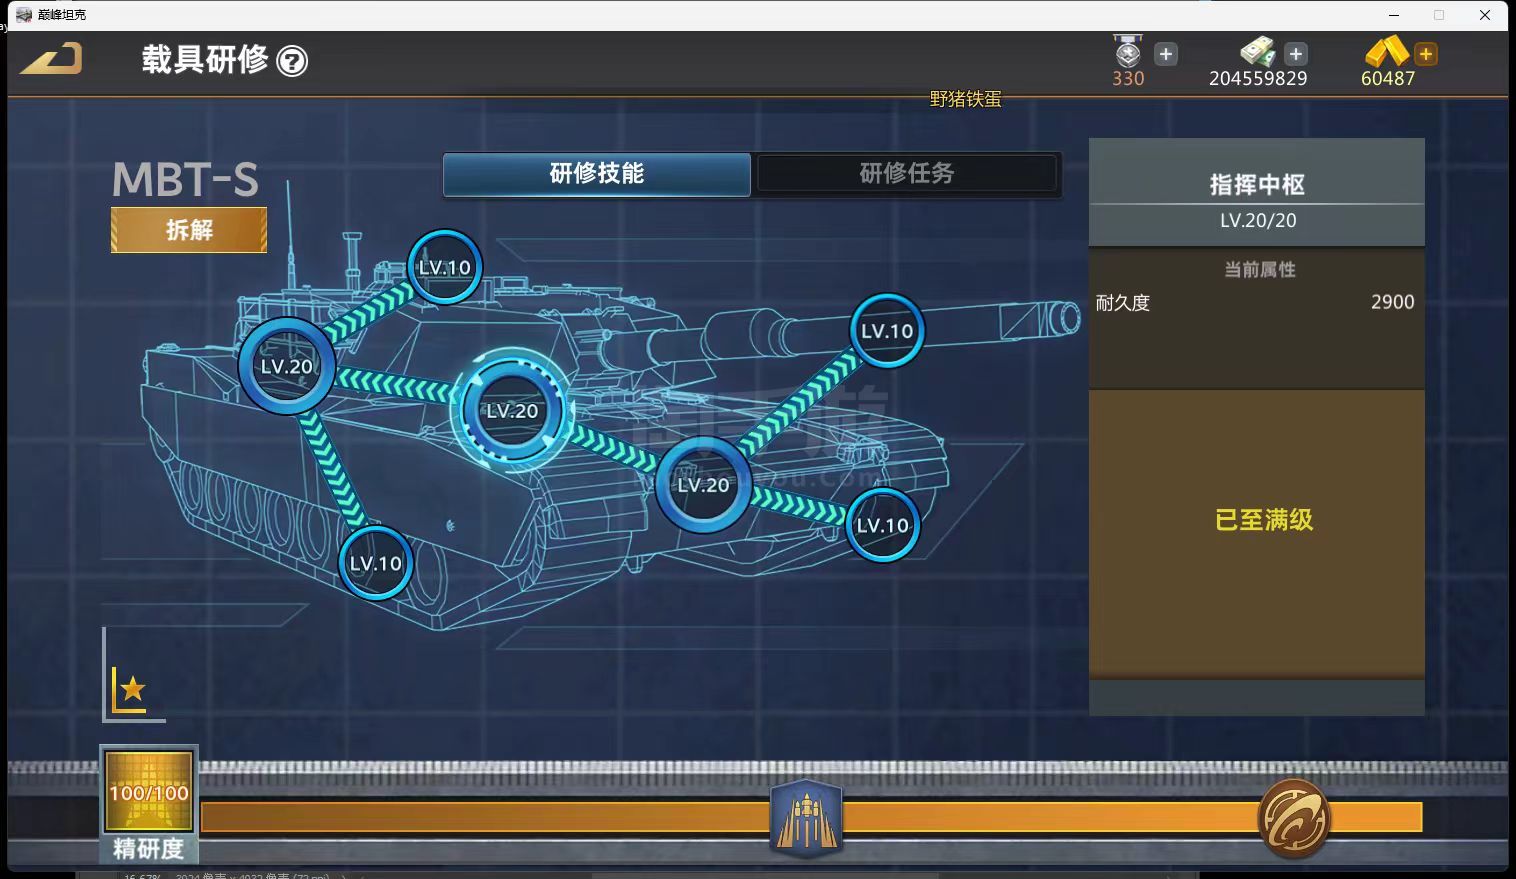Click the orange 精研度 progress bar
This screenshot has width=1516, height=879.
(x=500, y=818)
